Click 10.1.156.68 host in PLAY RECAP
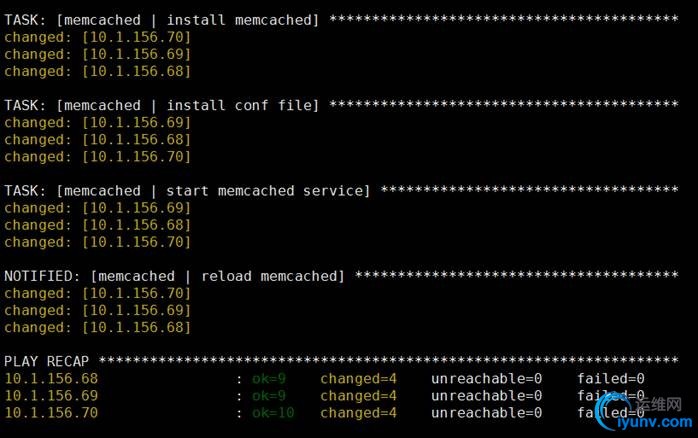Screen dimensions: 698x438 [51, 379]
